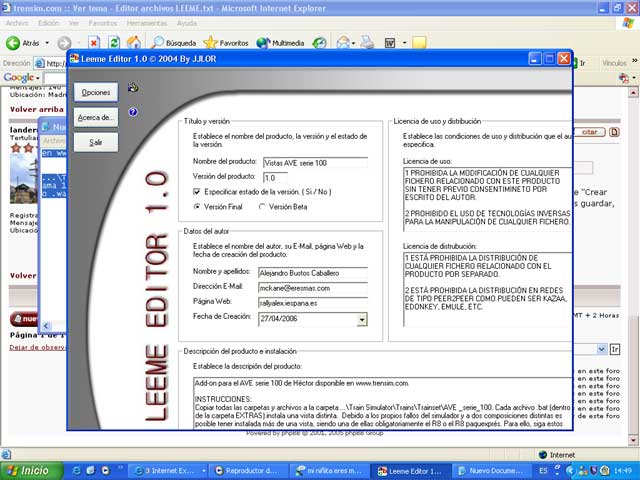Click the Acerca de... button

click(95, 117)
